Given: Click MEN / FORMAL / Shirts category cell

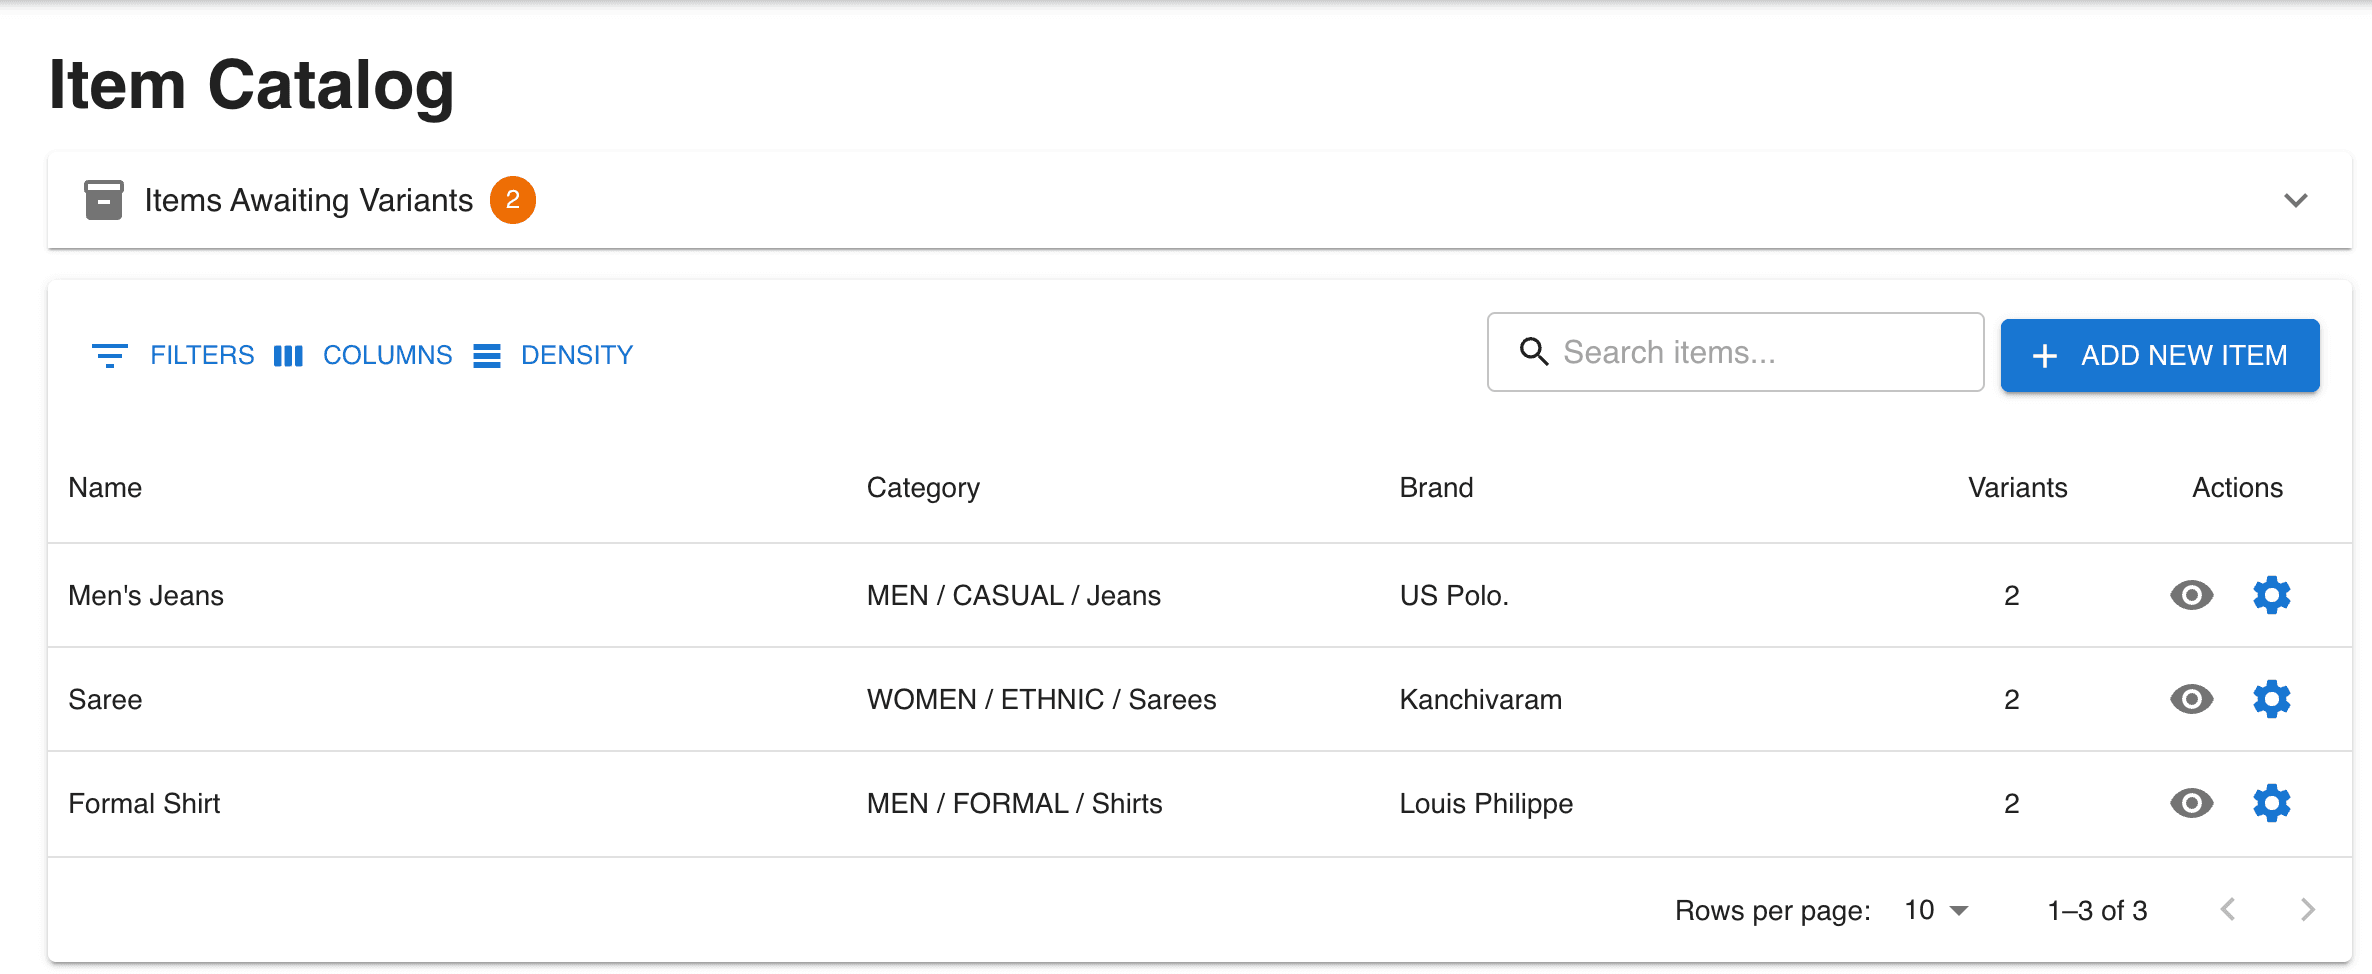Looking at the screenshot, I should [x=1014, y=803].
